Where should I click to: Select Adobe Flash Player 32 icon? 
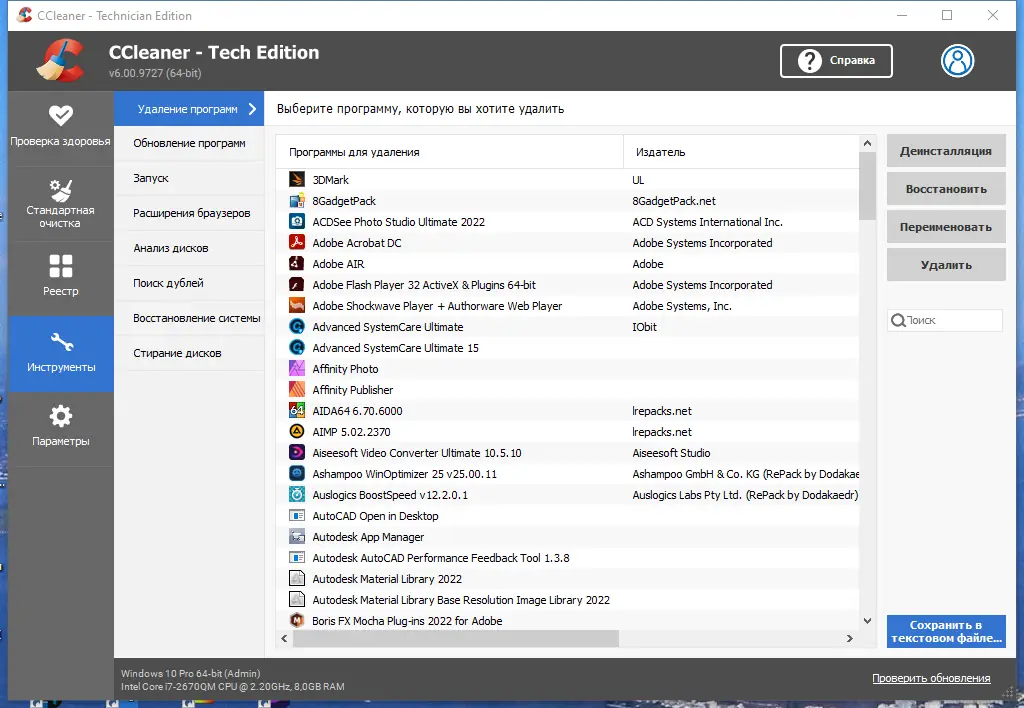296,285
